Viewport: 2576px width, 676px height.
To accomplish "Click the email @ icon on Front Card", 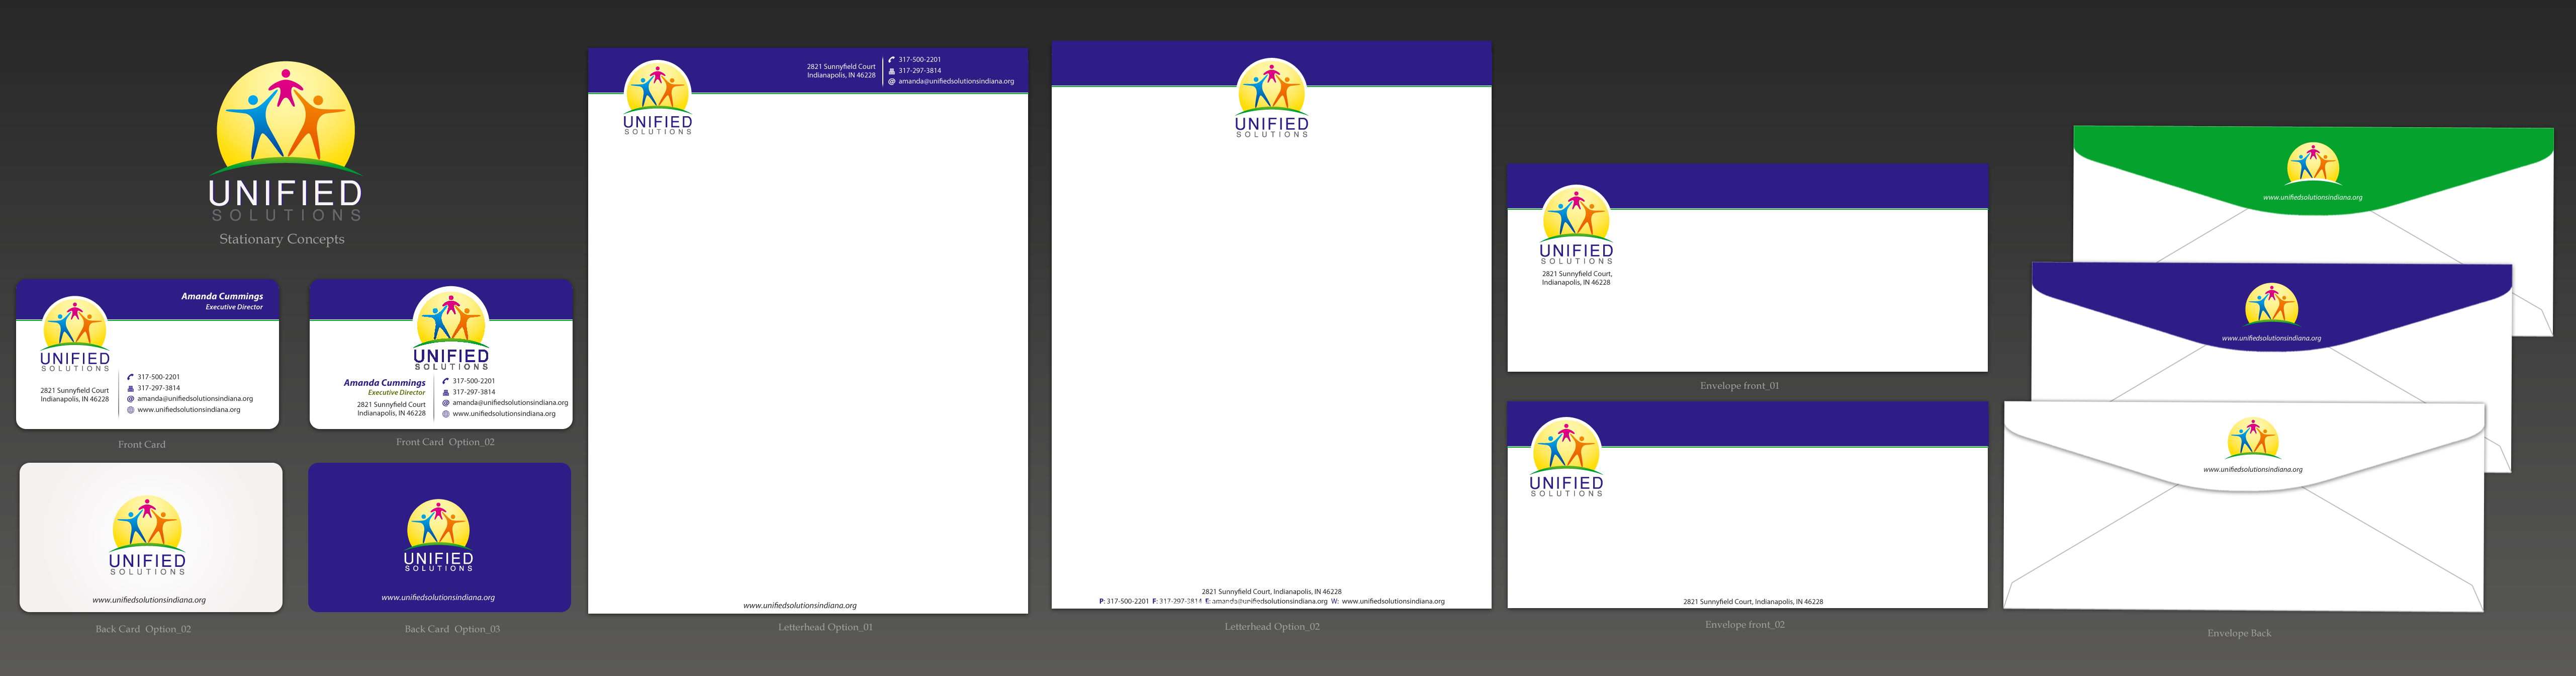I will [130, 399].
